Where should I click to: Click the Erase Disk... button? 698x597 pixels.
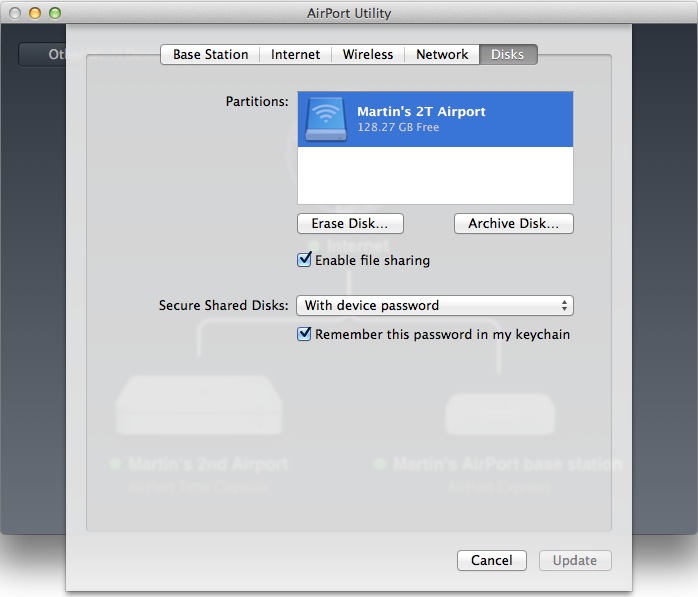click(x=350, y=223)
